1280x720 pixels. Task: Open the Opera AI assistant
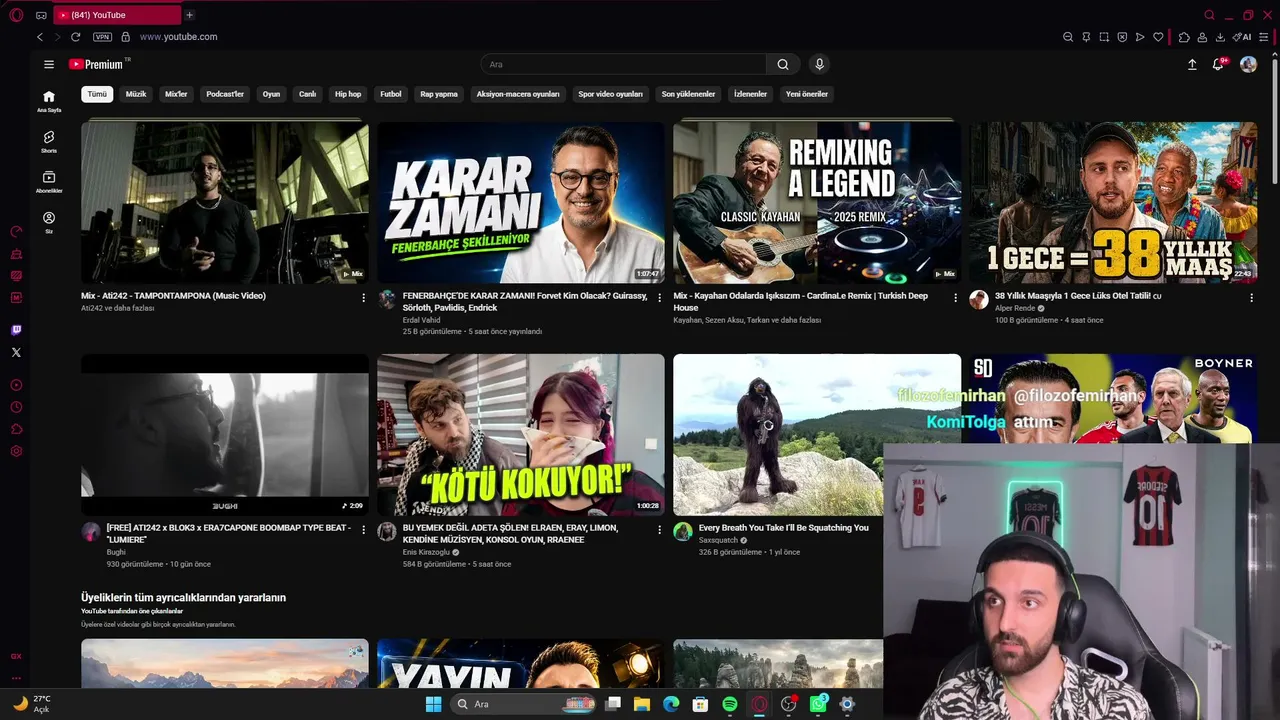pos(1242,37)
